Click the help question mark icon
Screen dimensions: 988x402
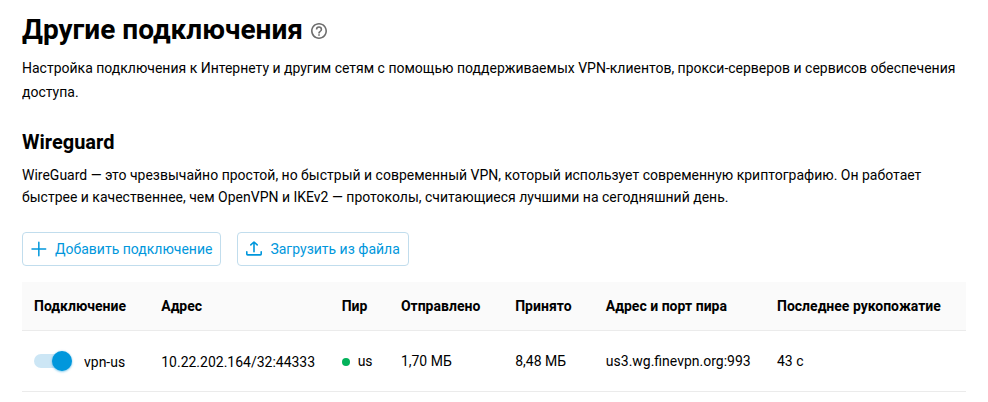coord(319,32)
